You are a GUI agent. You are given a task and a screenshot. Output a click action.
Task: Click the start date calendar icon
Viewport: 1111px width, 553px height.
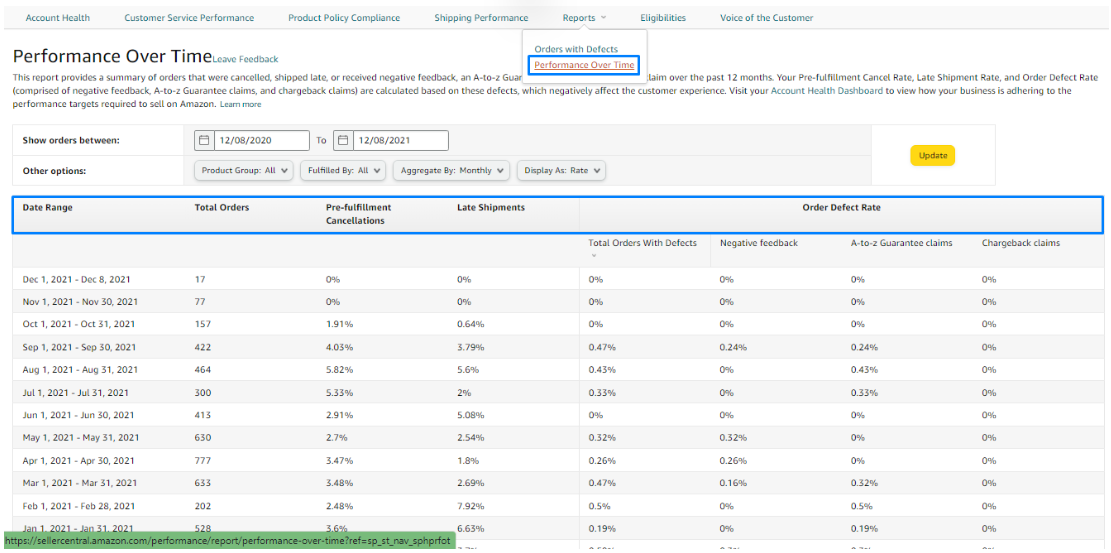coord(204,141)
